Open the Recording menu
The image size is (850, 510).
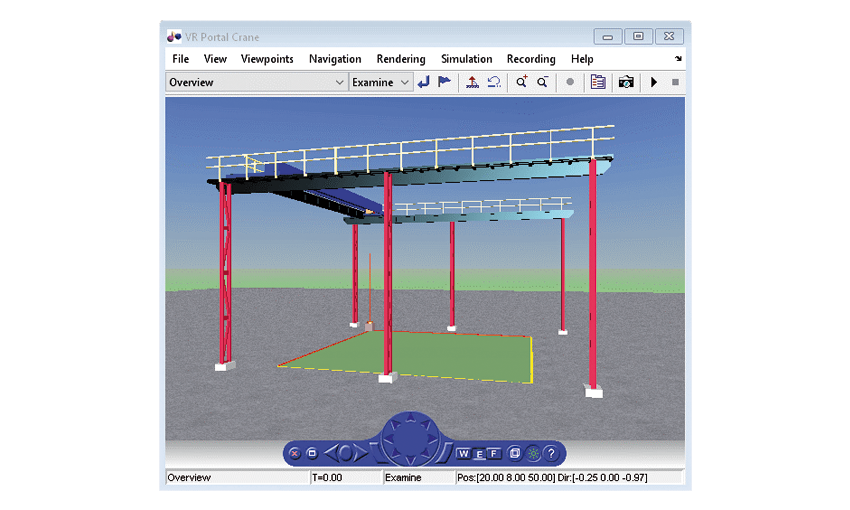[x=531, y=59]
